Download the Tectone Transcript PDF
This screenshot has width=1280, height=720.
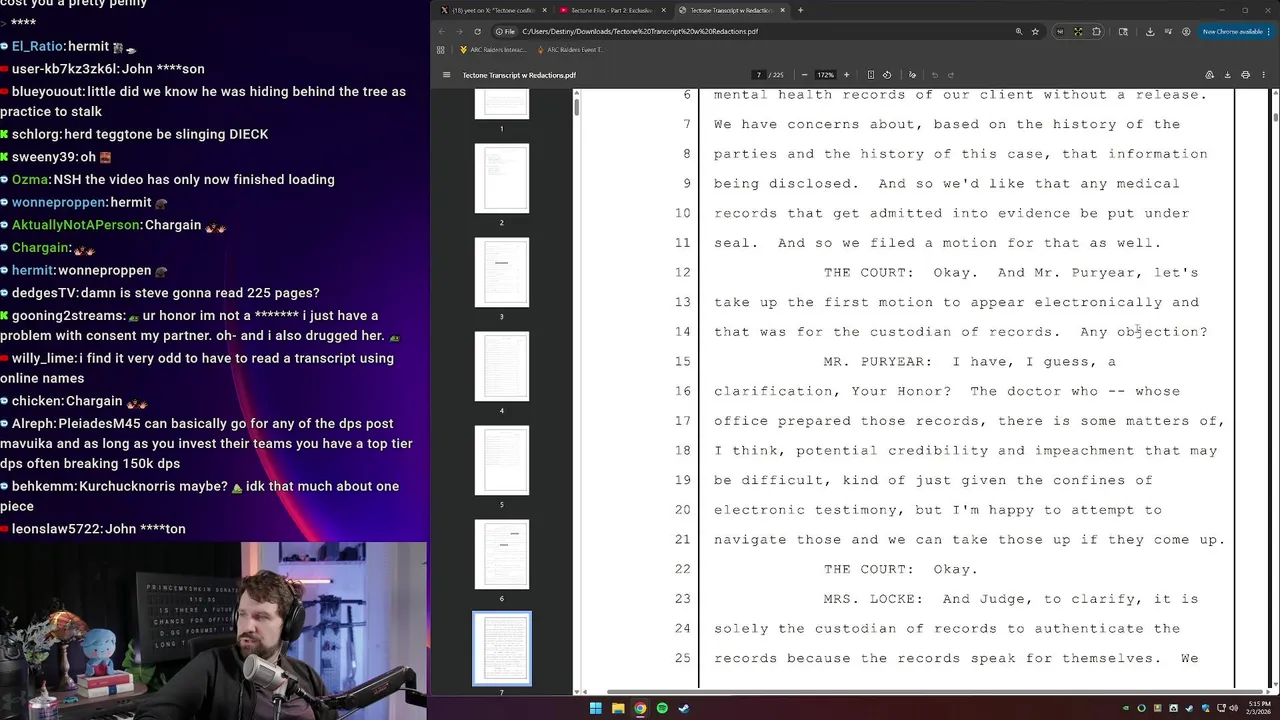(1227, 75)
